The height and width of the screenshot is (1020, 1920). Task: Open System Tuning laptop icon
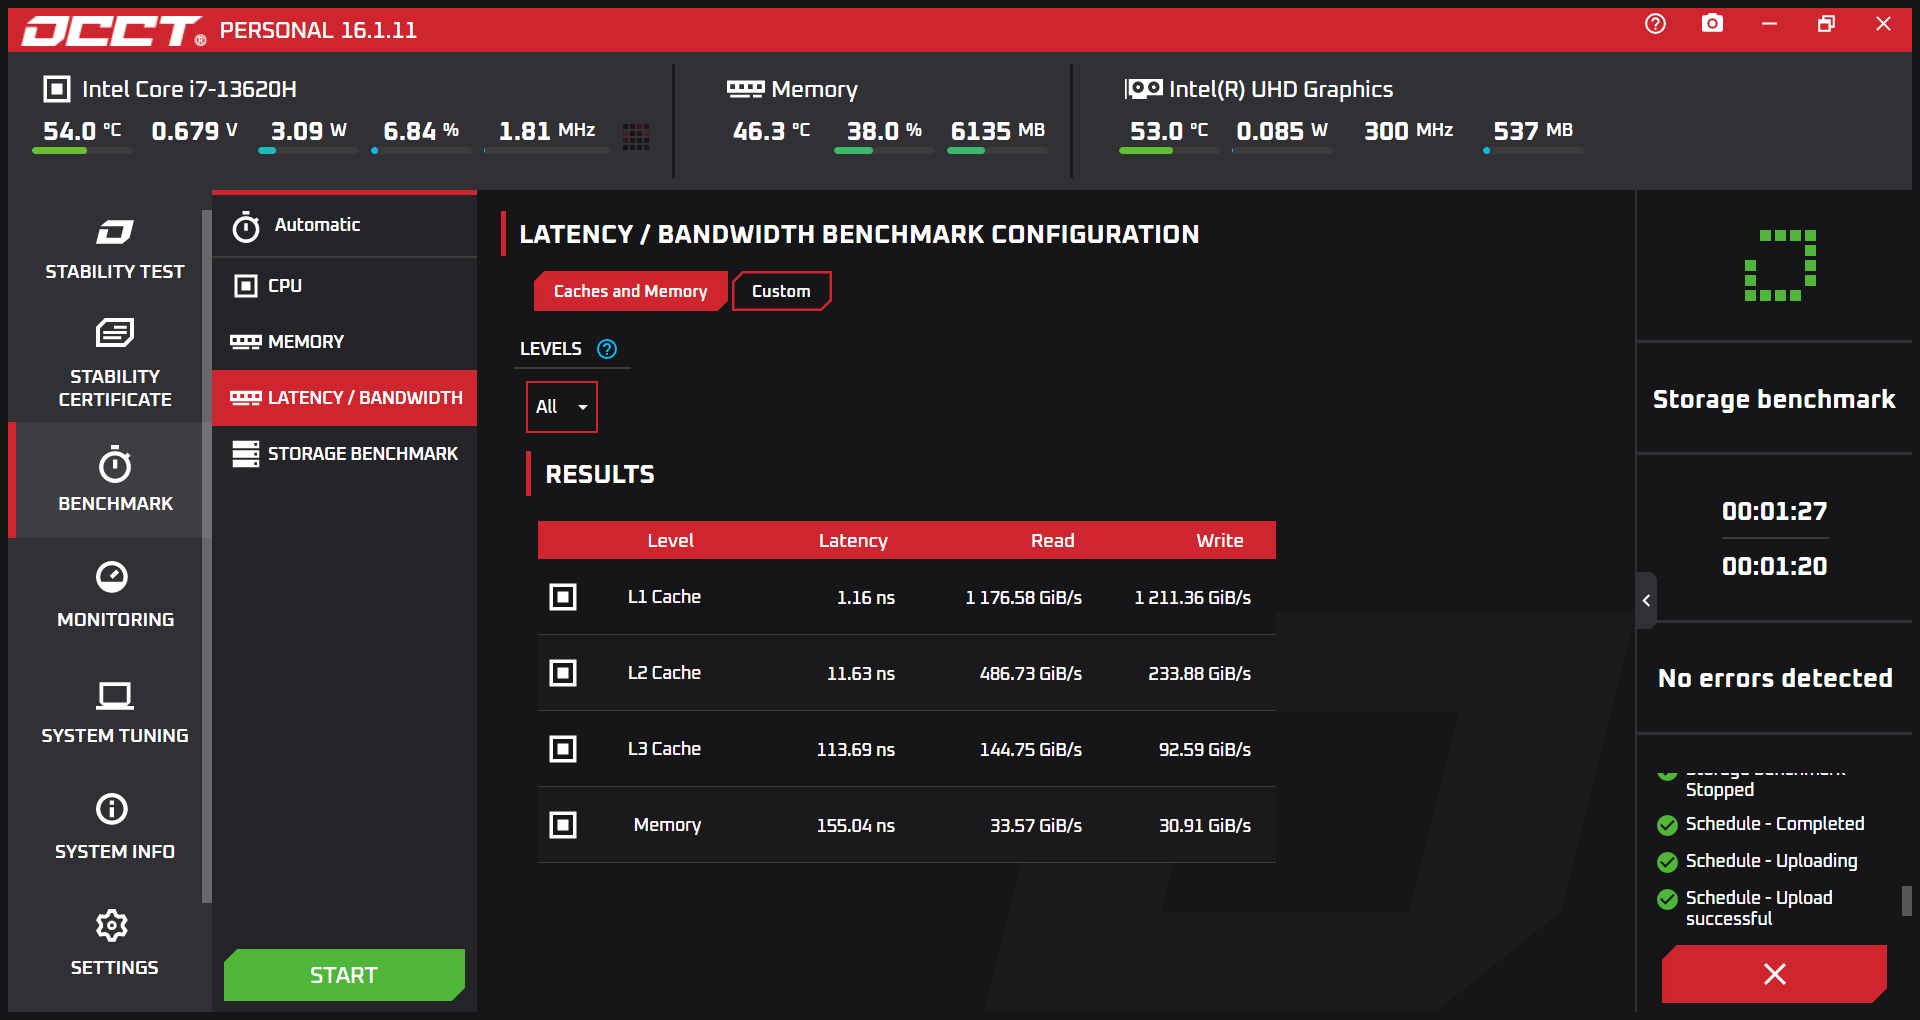click(115, 694)
